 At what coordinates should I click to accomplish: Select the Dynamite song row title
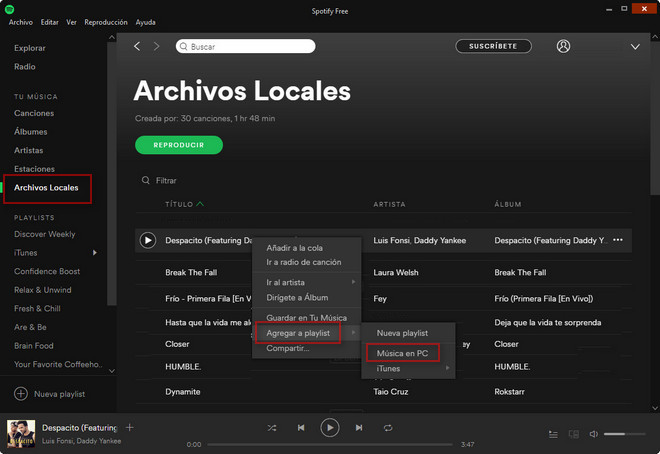pyautogui.click(x=183, y=392)
